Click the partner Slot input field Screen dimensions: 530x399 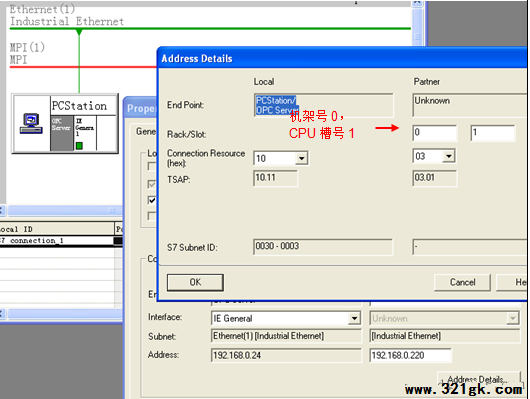493,133
